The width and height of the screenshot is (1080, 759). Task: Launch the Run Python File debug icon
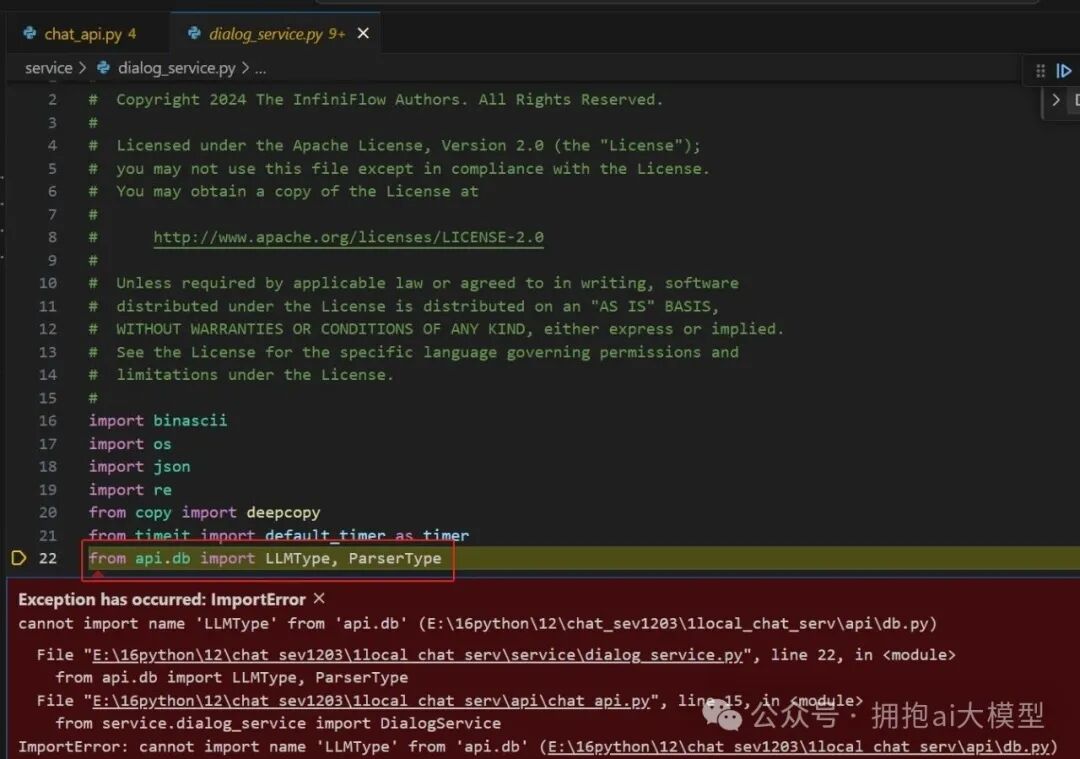tap(1064, 70)
